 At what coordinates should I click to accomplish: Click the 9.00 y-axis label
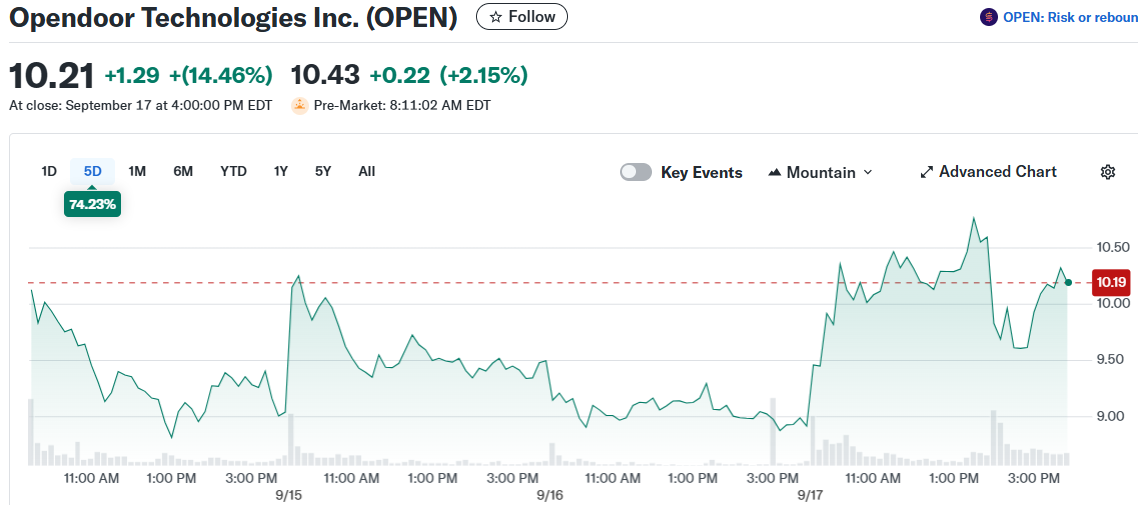click(x=1109, y=416)
